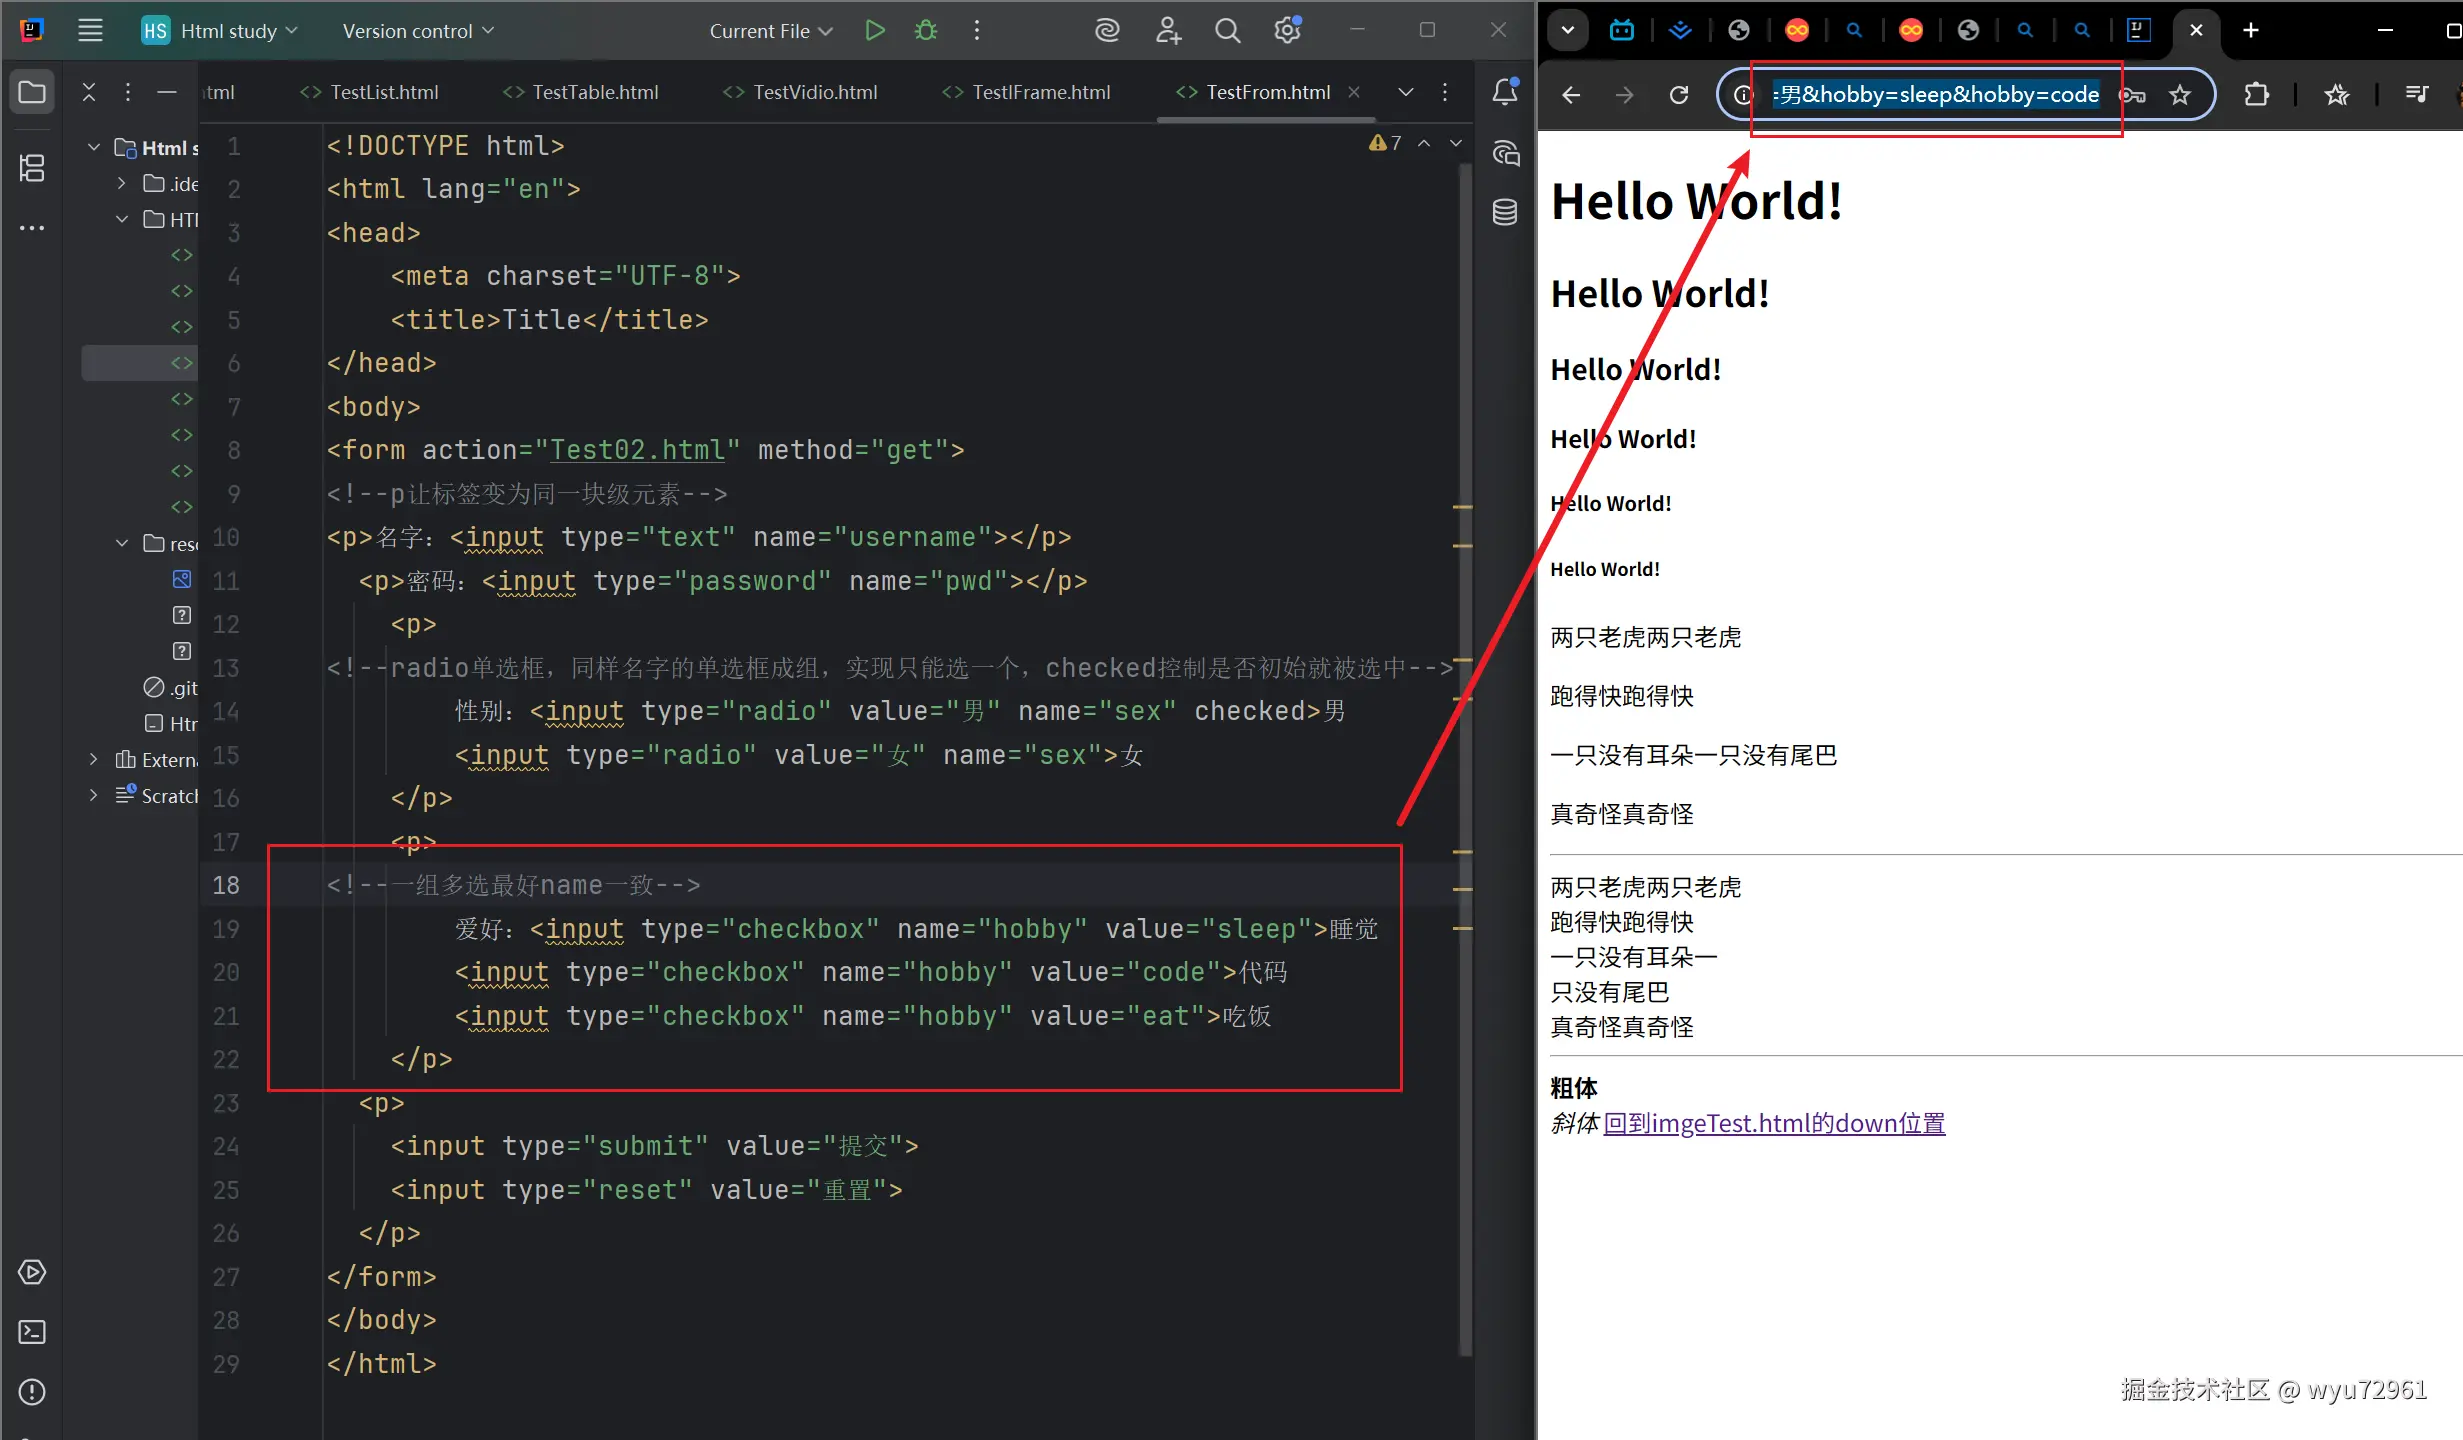The width and height of the screenshot is (2463, 1440).
Task: Click the Debug bug icon
Action: (926, 30)
